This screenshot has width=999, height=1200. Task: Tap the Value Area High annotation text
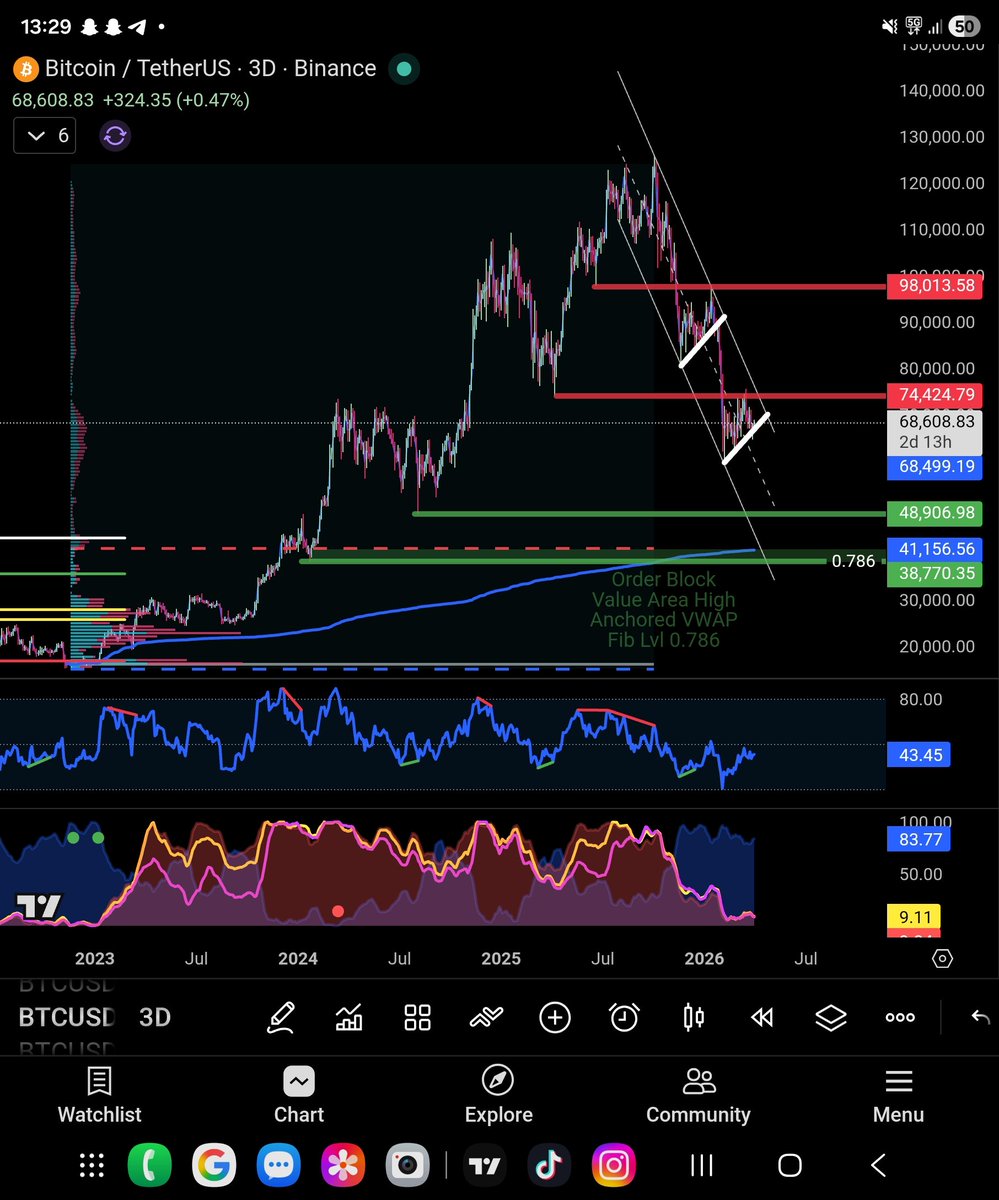[x=663, y=599]
